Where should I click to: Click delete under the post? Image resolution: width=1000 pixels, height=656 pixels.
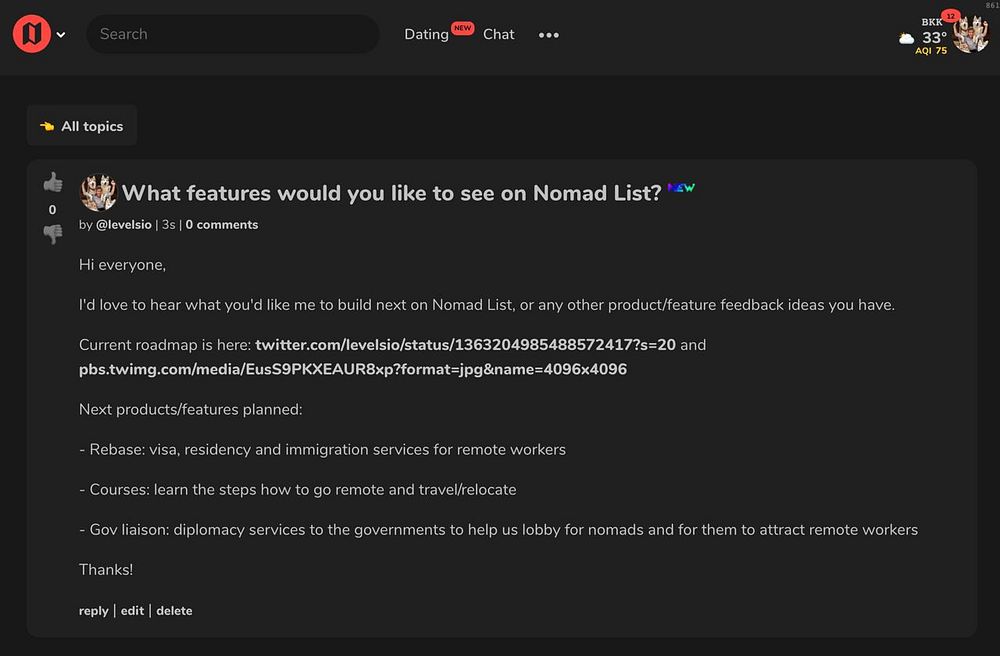point(174,611)
